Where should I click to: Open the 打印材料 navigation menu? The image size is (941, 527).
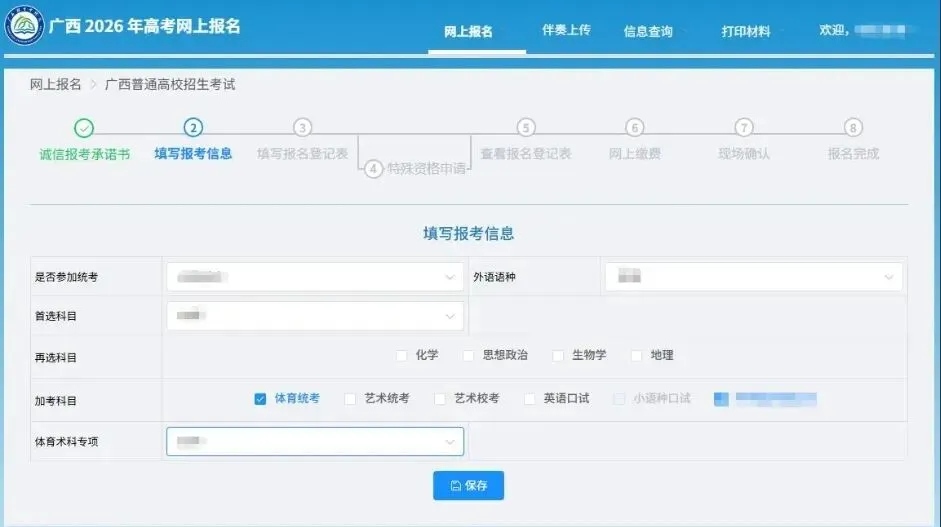pos(746,31)
